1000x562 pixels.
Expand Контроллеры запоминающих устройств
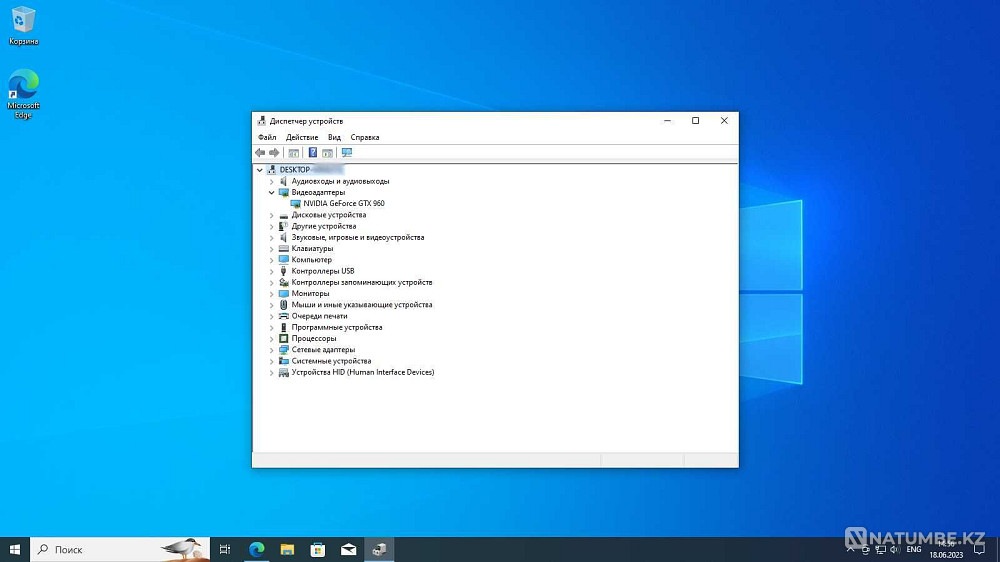(272, 283)
